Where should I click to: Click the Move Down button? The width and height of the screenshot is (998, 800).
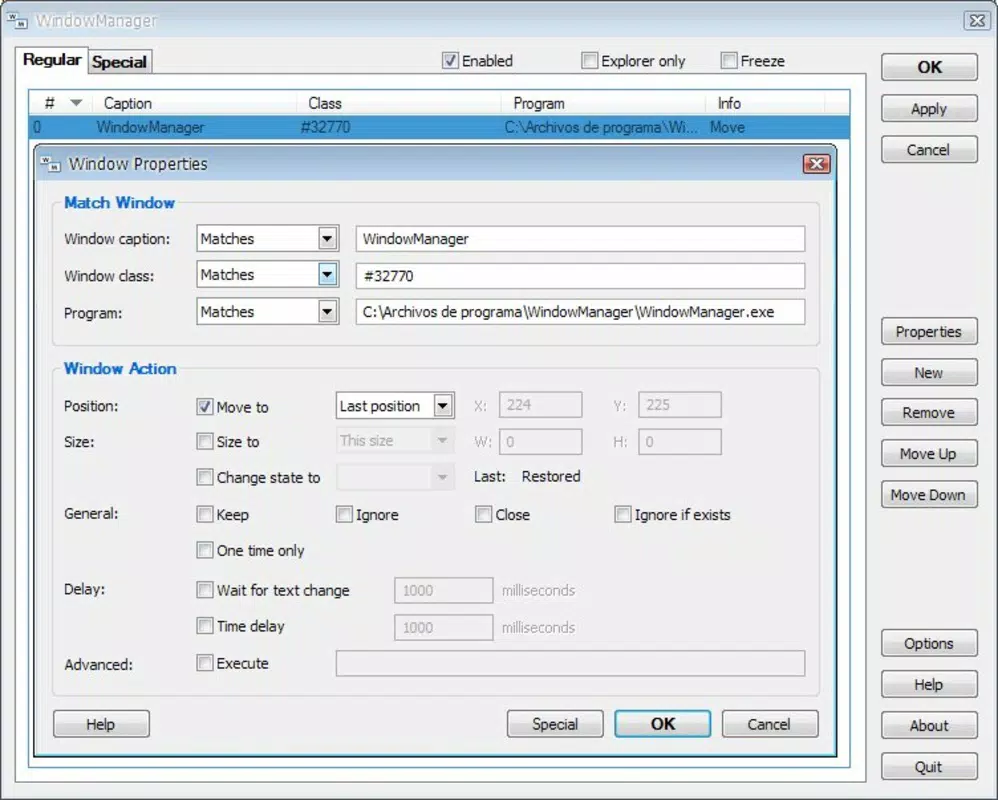(x=929, y=495)
